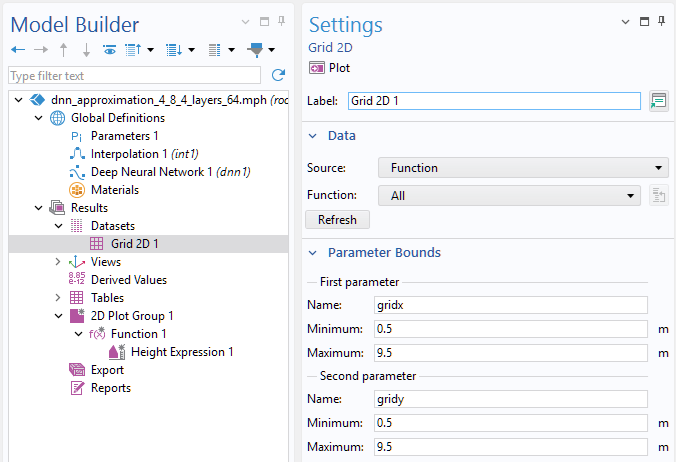676x462 pixels.
Task: Edit the Label field Grid 2D 1
Action: click(x=494, y=101)
